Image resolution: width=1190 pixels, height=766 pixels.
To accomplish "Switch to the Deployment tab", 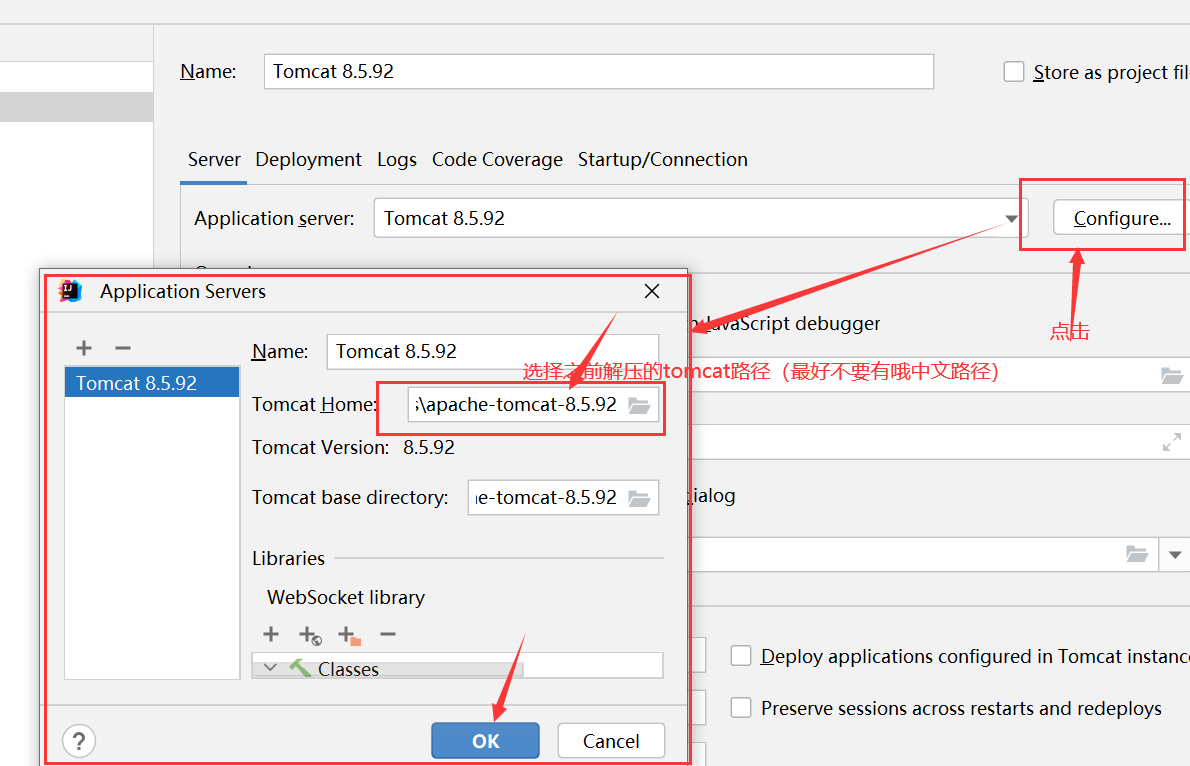I will click(x=308, y=159).
